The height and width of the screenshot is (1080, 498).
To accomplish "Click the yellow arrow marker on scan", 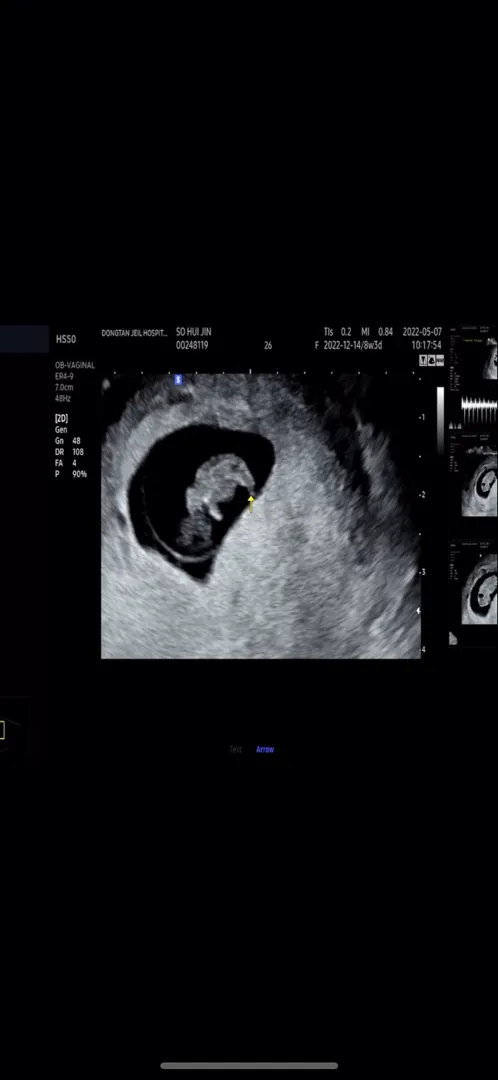I will (251, 503).
